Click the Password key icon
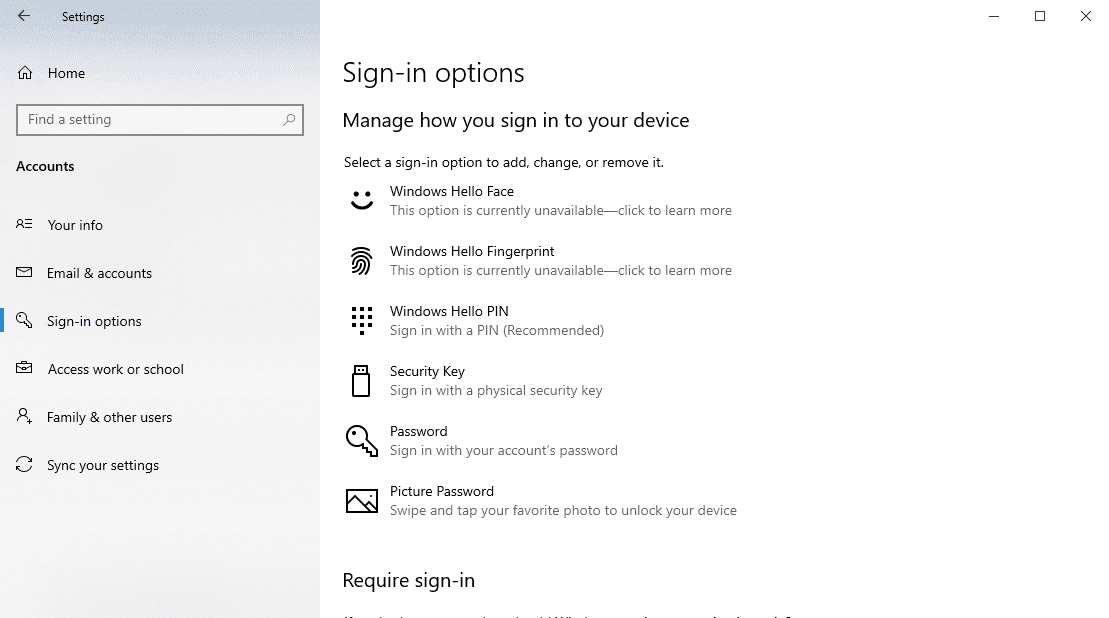 point(361,441)
